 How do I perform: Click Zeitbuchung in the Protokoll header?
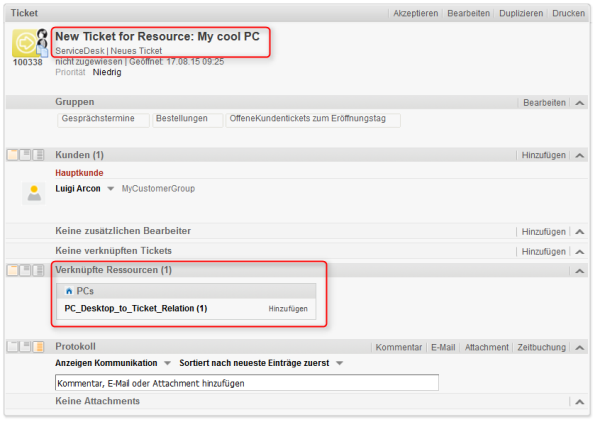541,347
